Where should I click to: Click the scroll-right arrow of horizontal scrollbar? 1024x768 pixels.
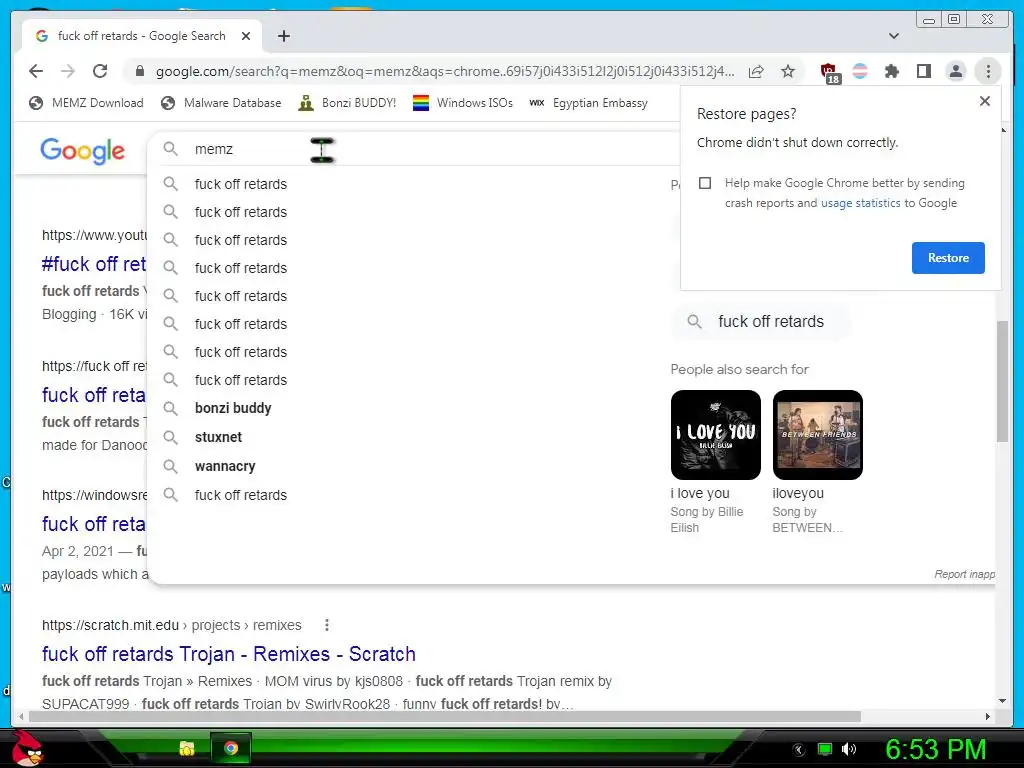[987, 716]
